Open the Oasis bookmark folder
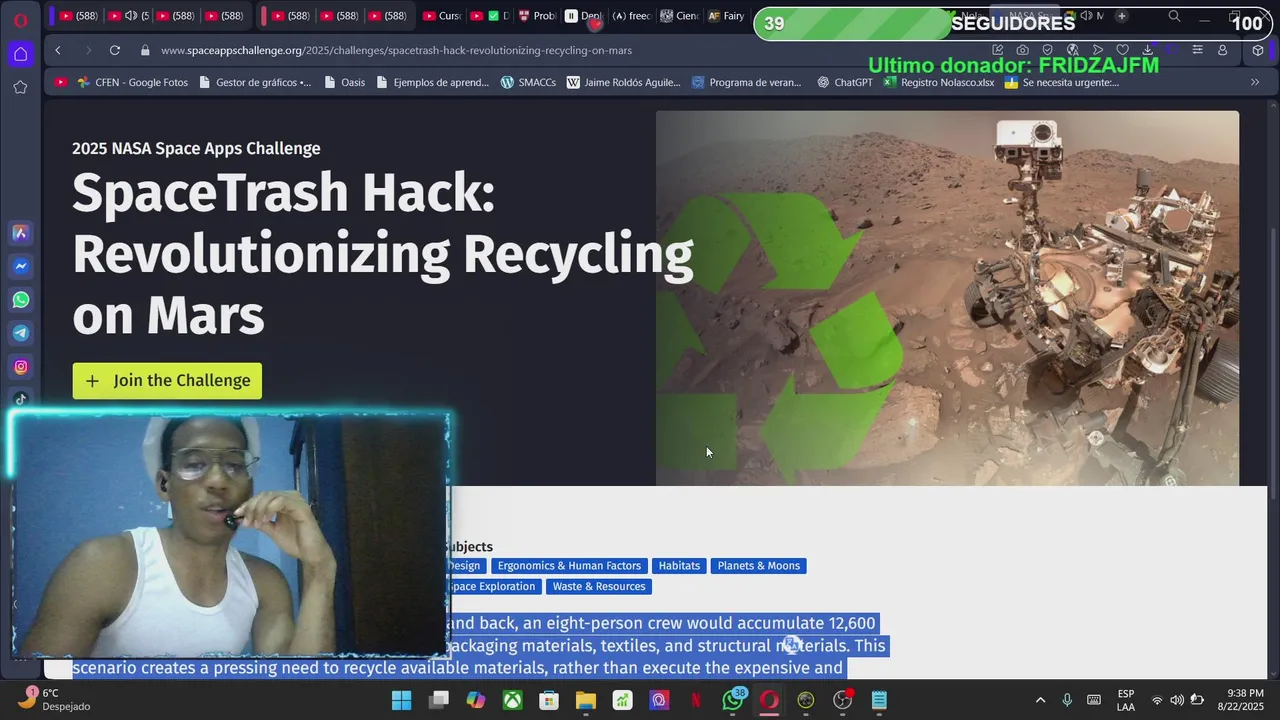 [x=345, y=82]
